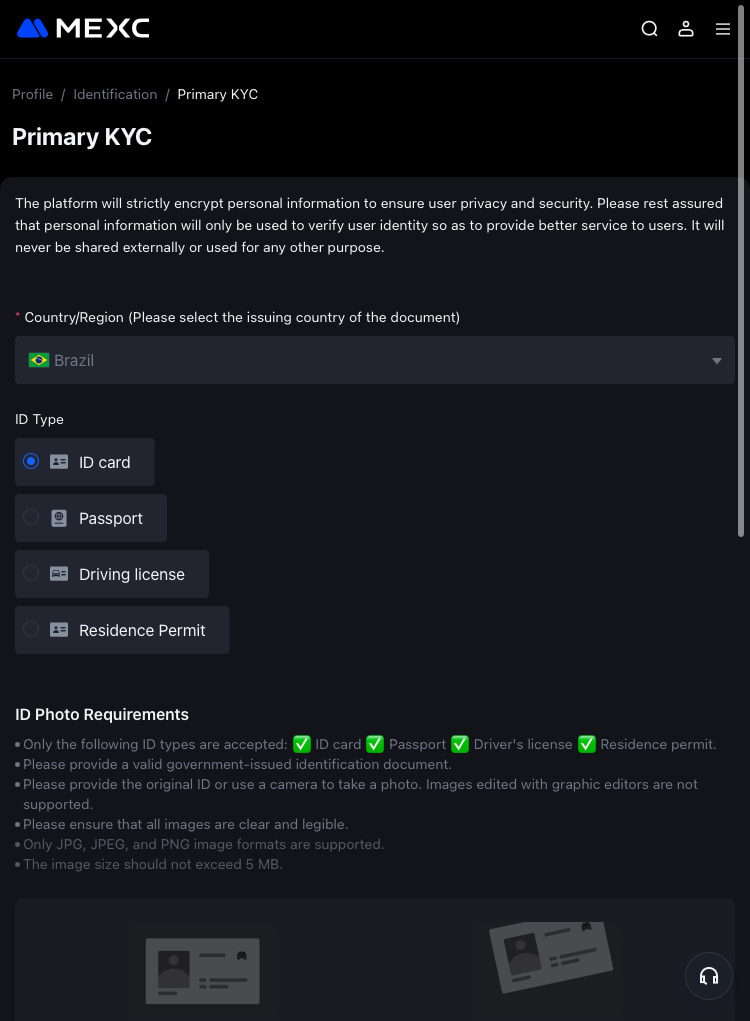Open the headset customer support button

(x=709, y=976)
